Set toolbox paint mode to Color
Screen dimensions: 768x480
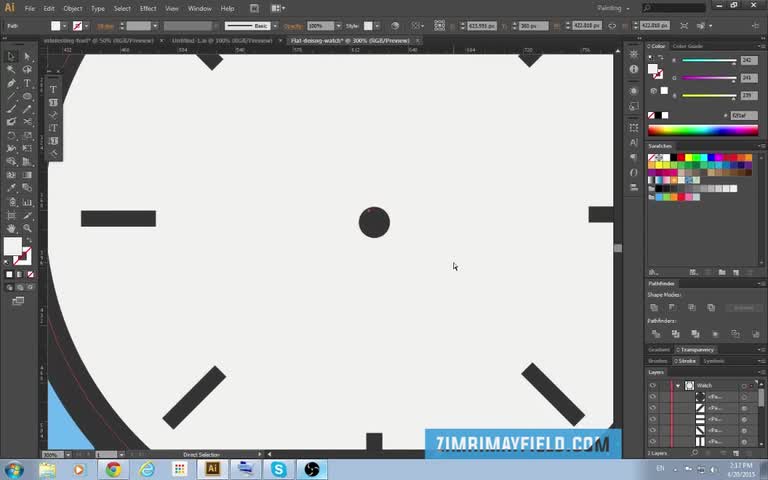point(9,275)
